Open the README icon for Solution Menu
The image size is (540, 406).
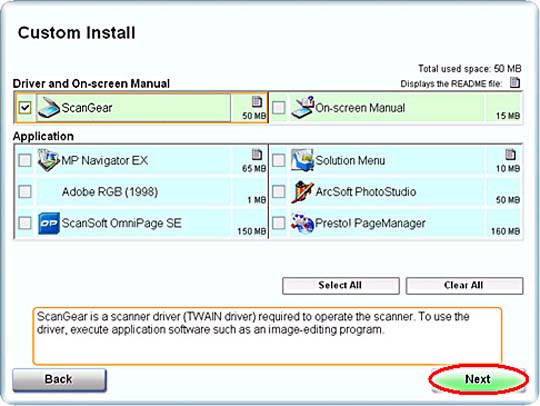click(510, 155)
